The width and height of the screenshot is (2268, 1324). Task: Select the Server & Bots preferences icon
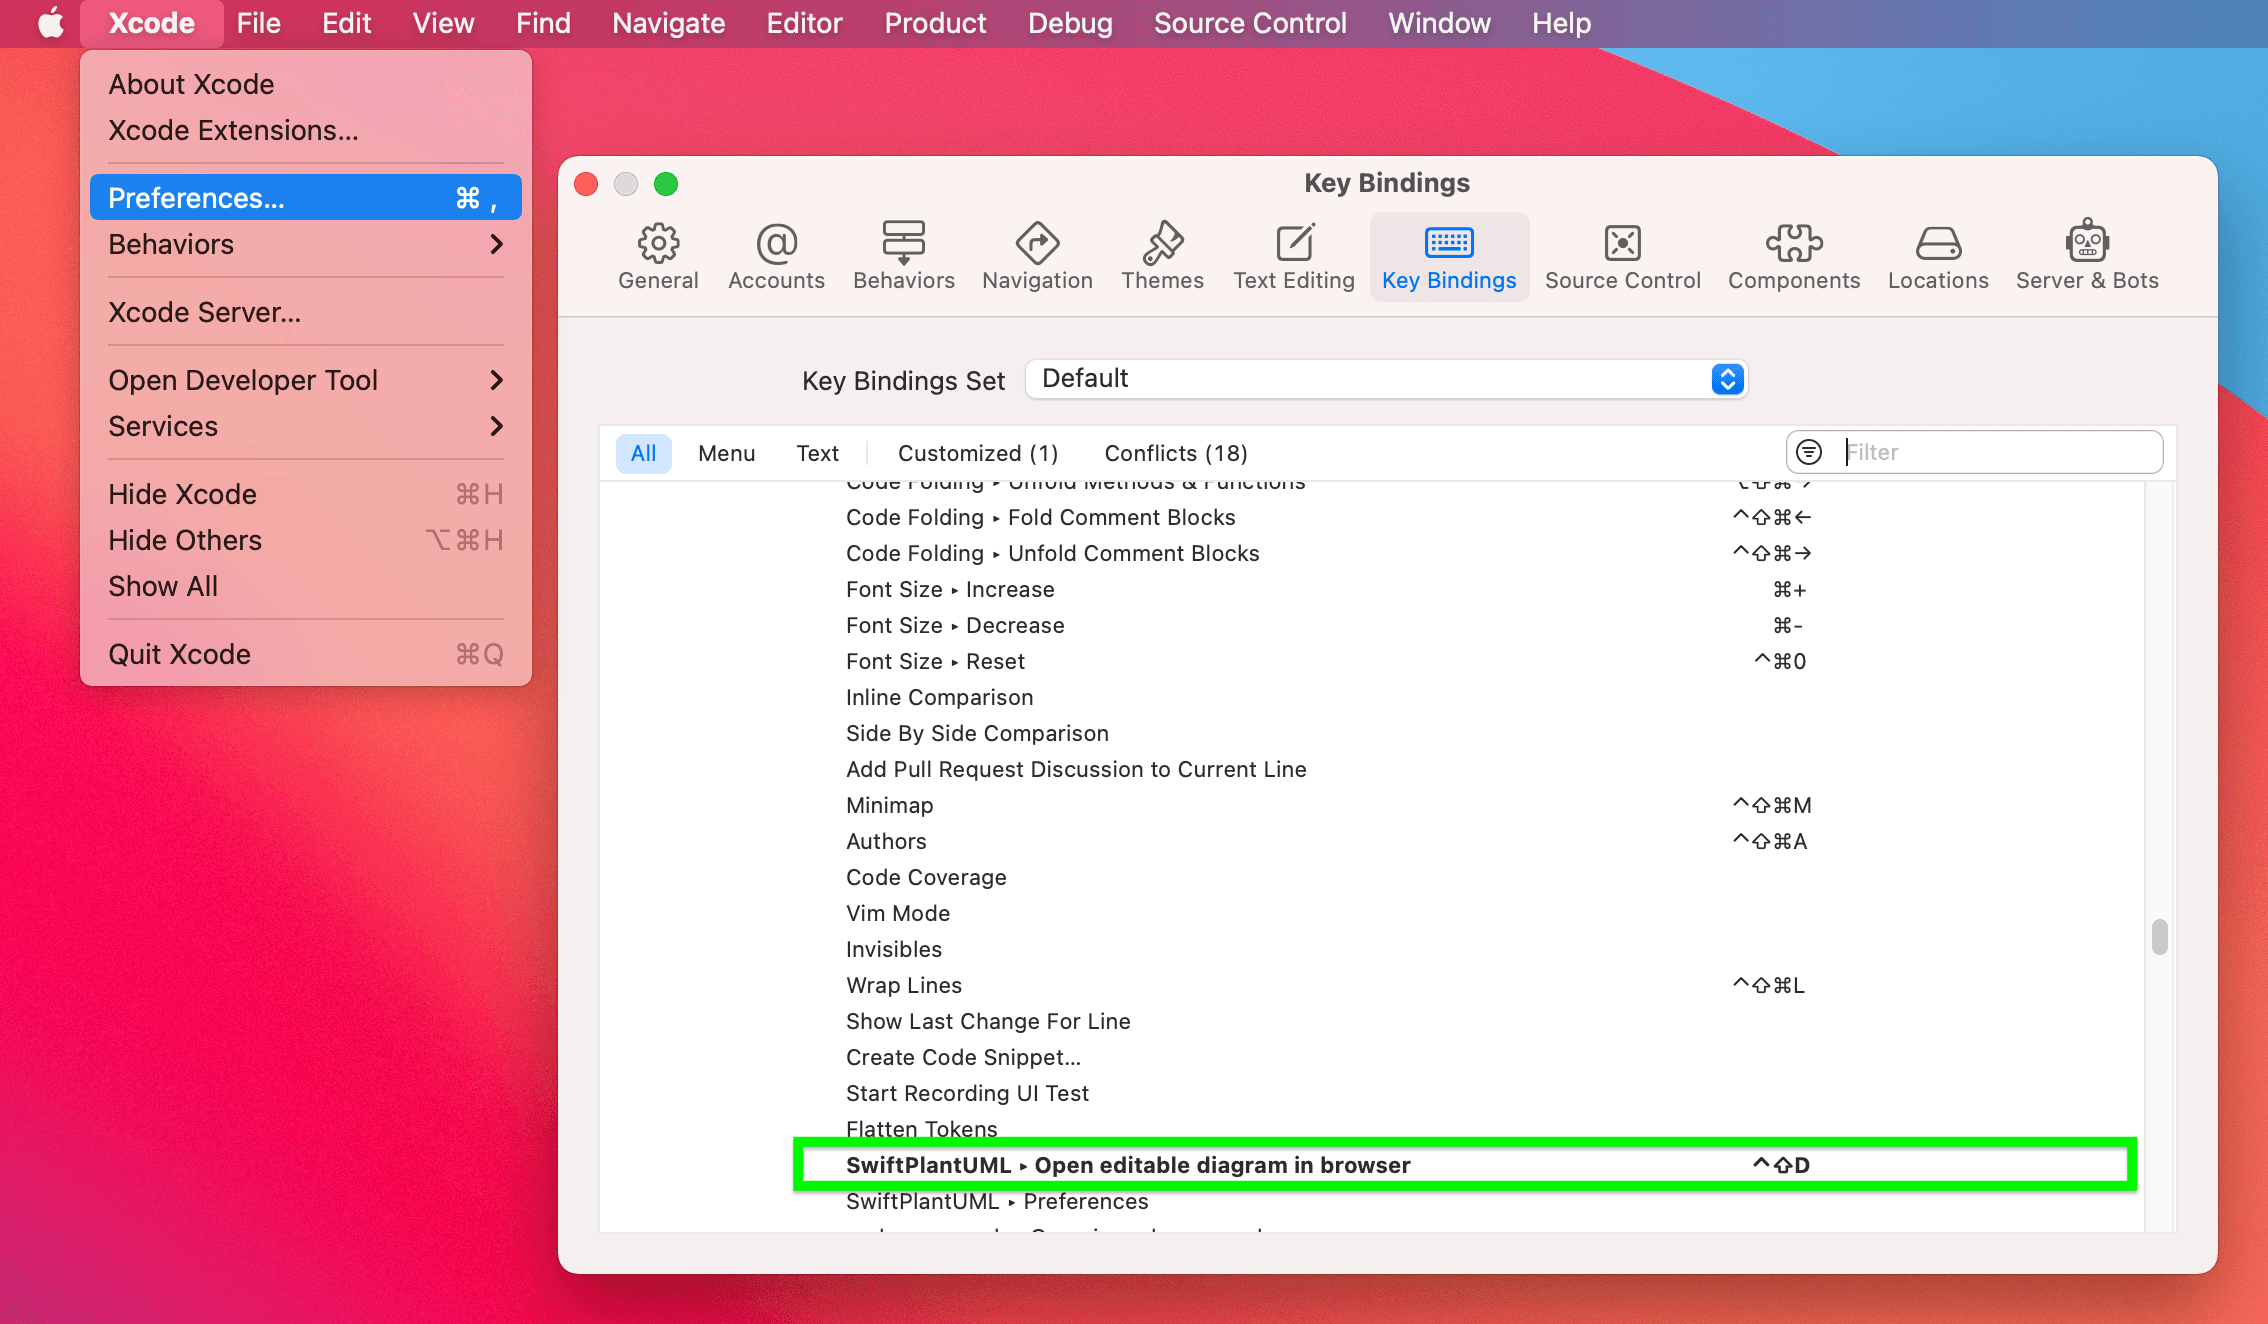pos(2087,257)
